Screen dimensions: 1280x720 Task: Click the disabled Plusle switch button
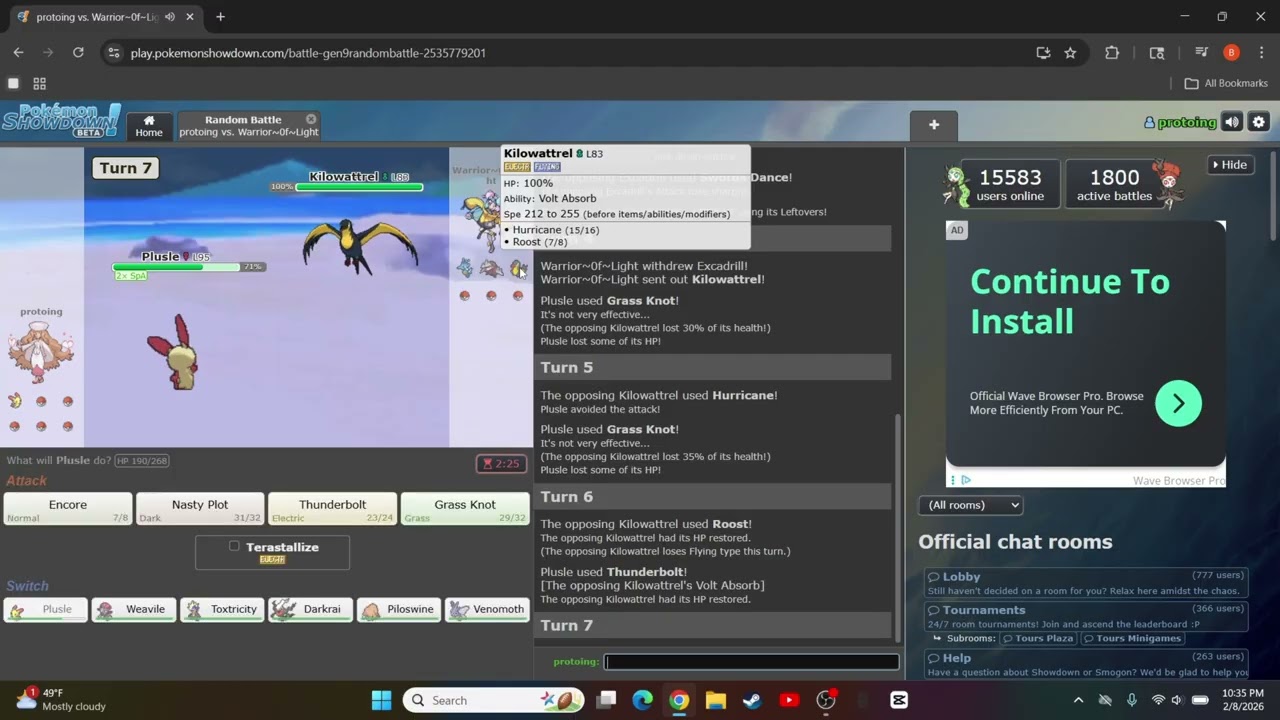click(x=46, y=609)
